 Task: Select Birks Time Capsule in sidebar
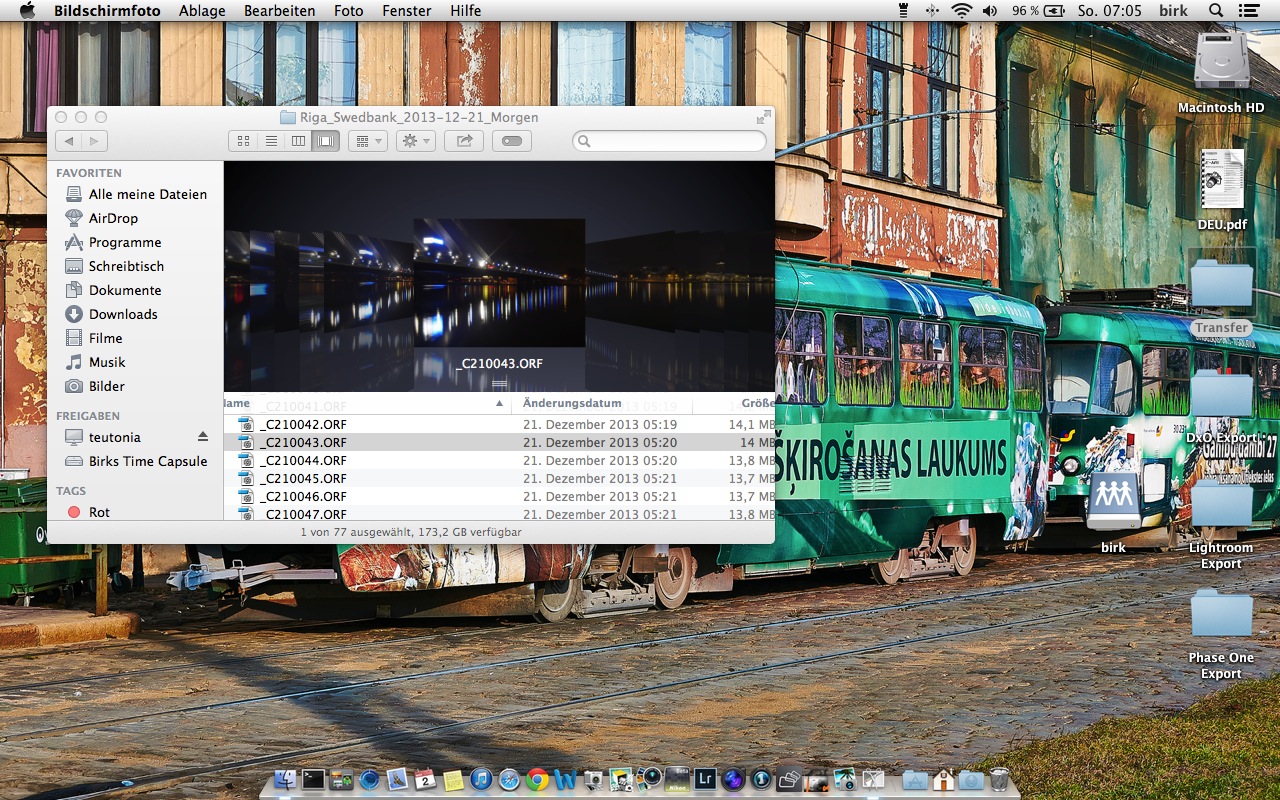(x=135, y=461)
